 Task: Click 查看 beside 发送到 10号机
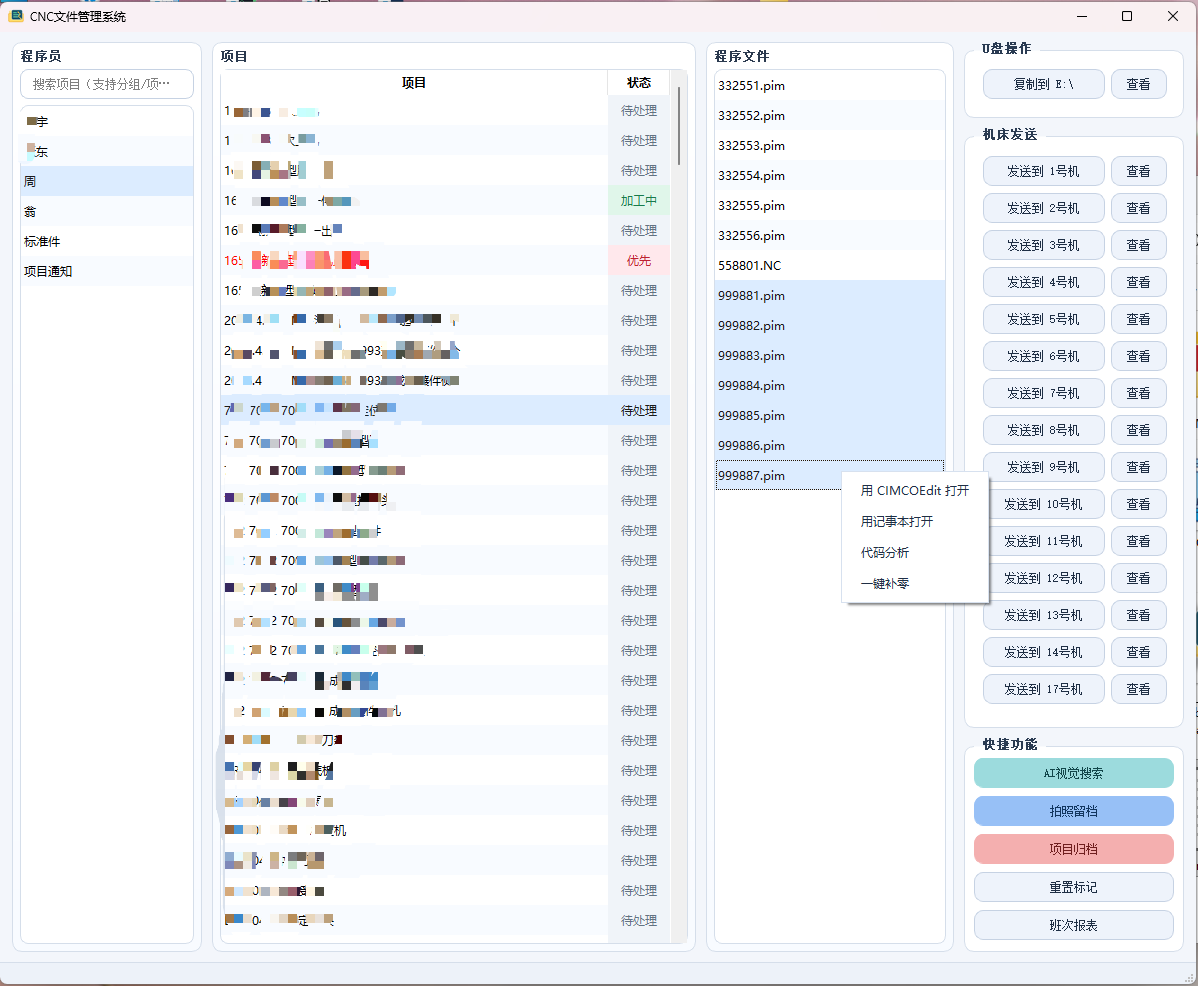pos(1138,504)
